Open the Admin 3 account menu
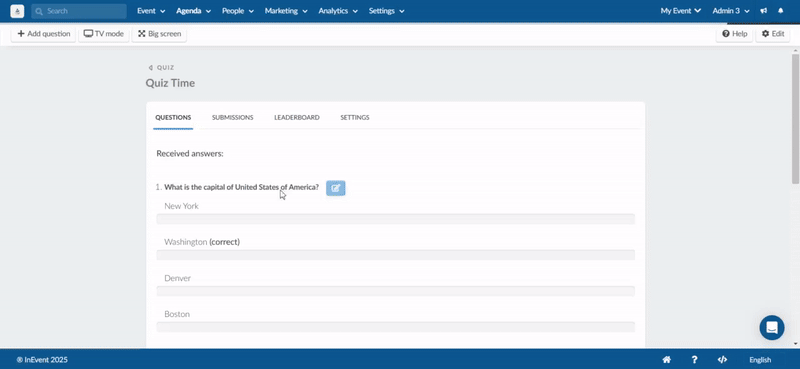This screenshot has height=369, width=800. click(x=731, y=11)
